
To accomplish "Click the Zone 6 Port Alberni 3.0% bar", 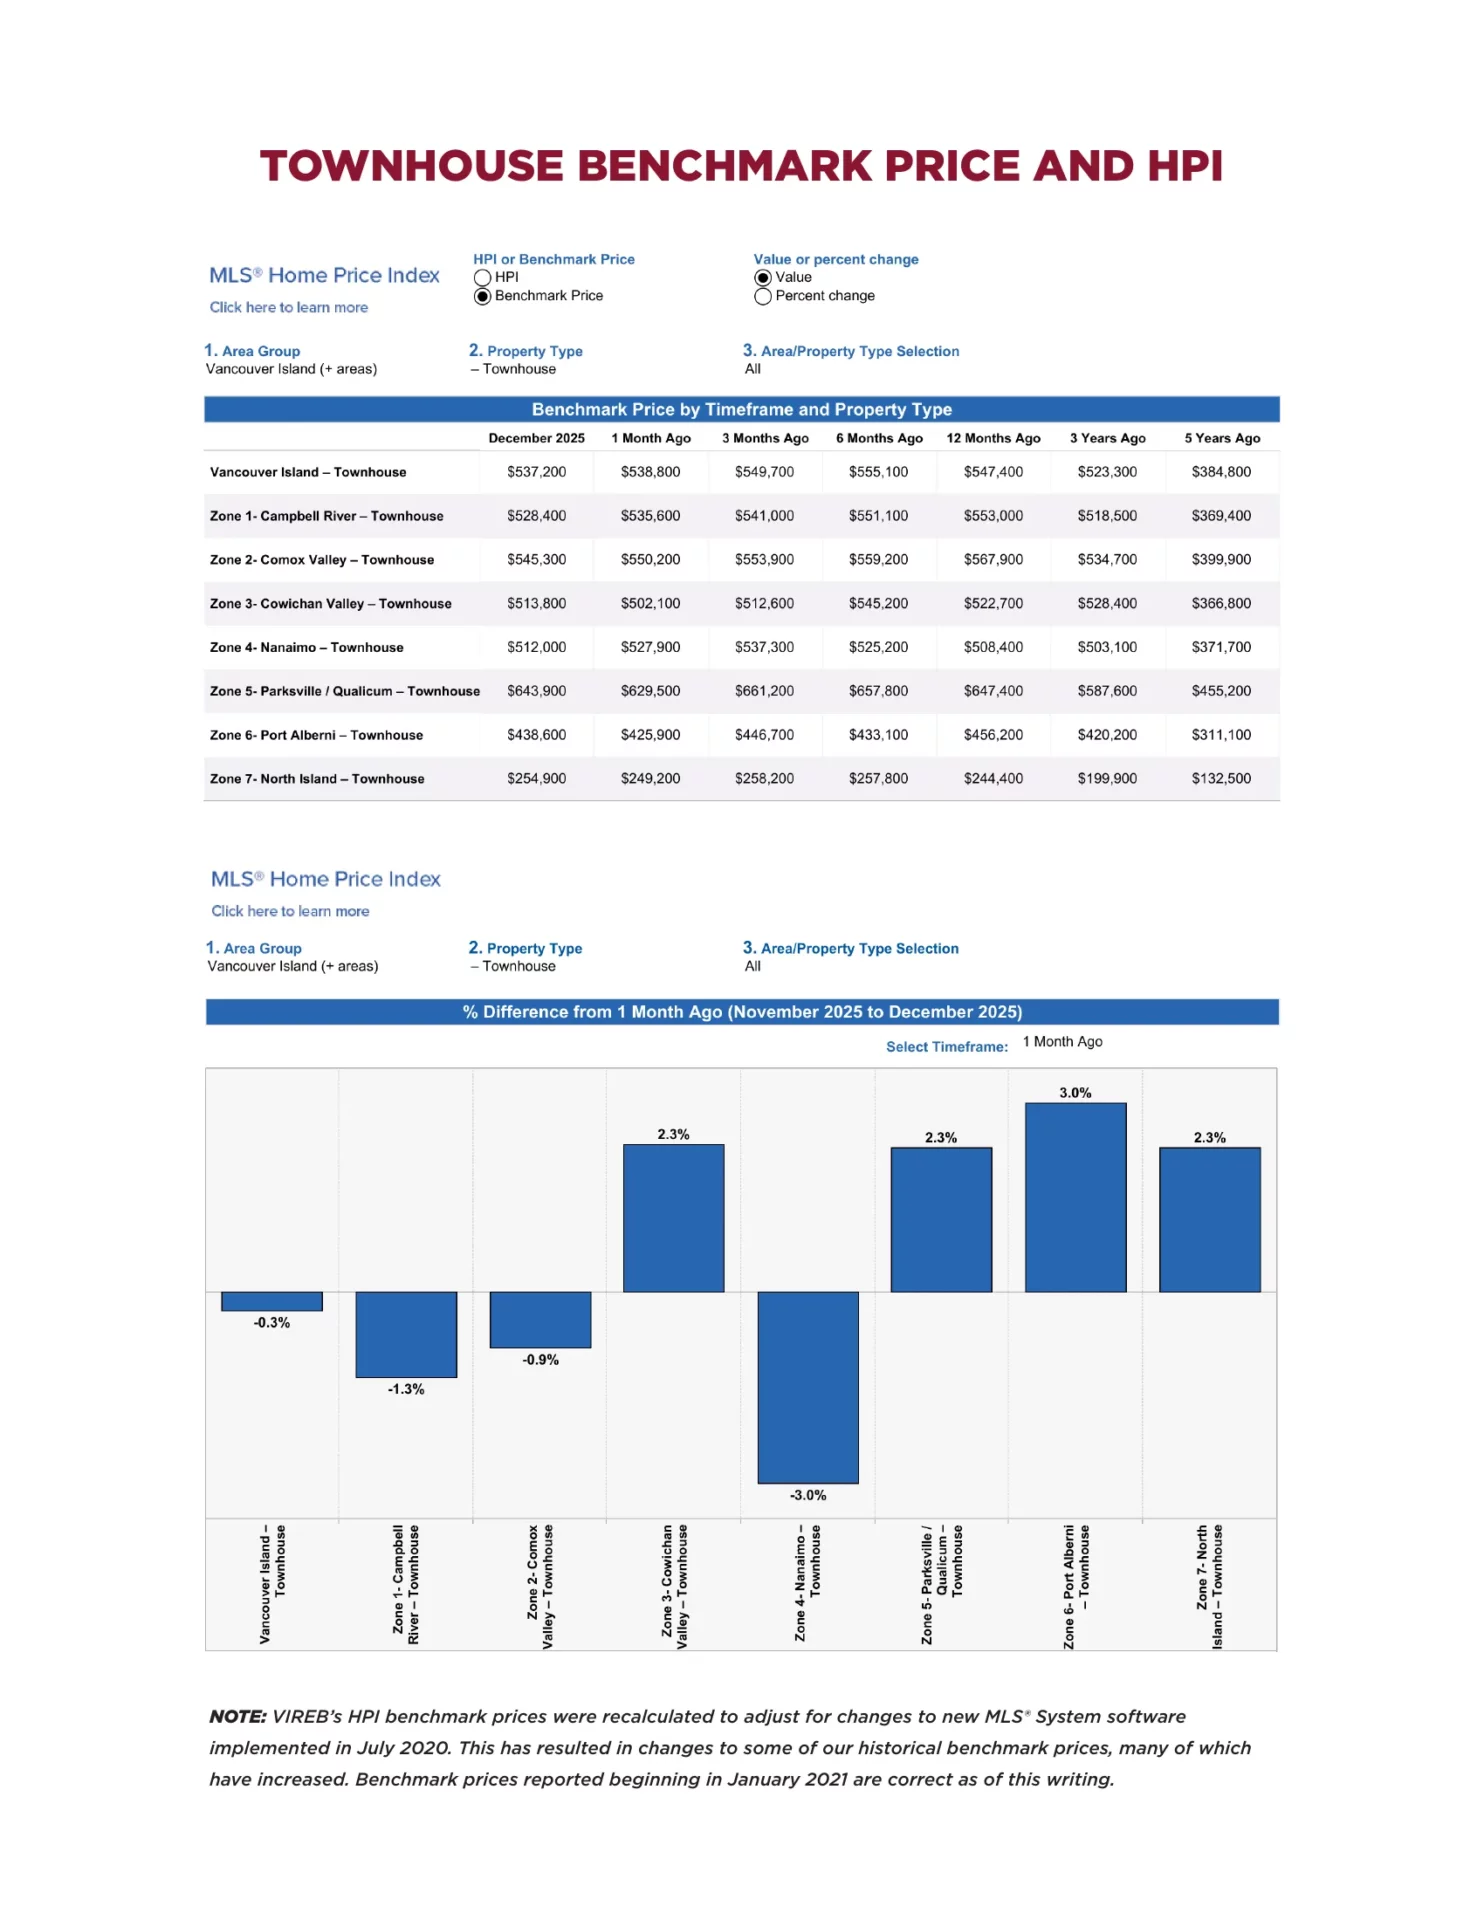I will tap(1075, 1197).
